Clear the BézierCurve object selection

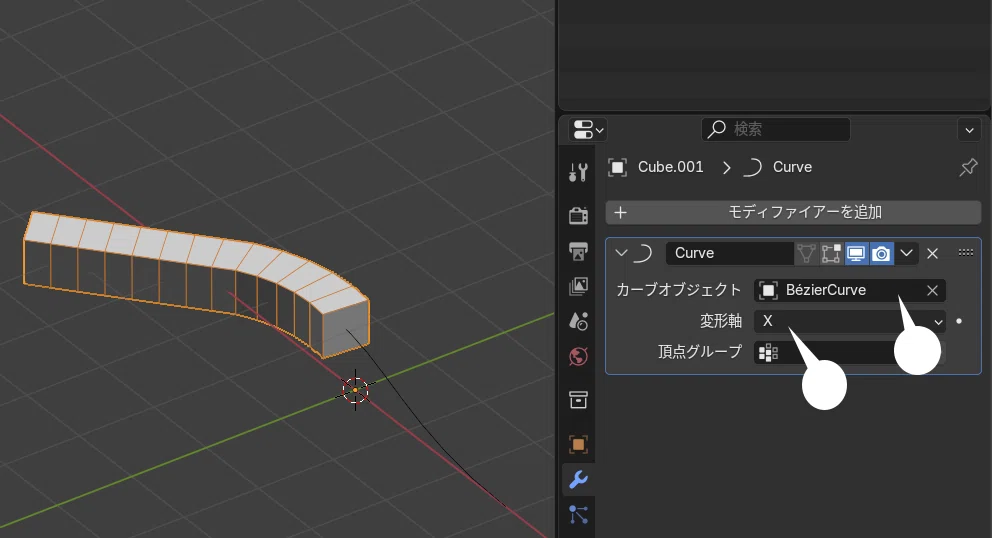[x=933, y=290]
